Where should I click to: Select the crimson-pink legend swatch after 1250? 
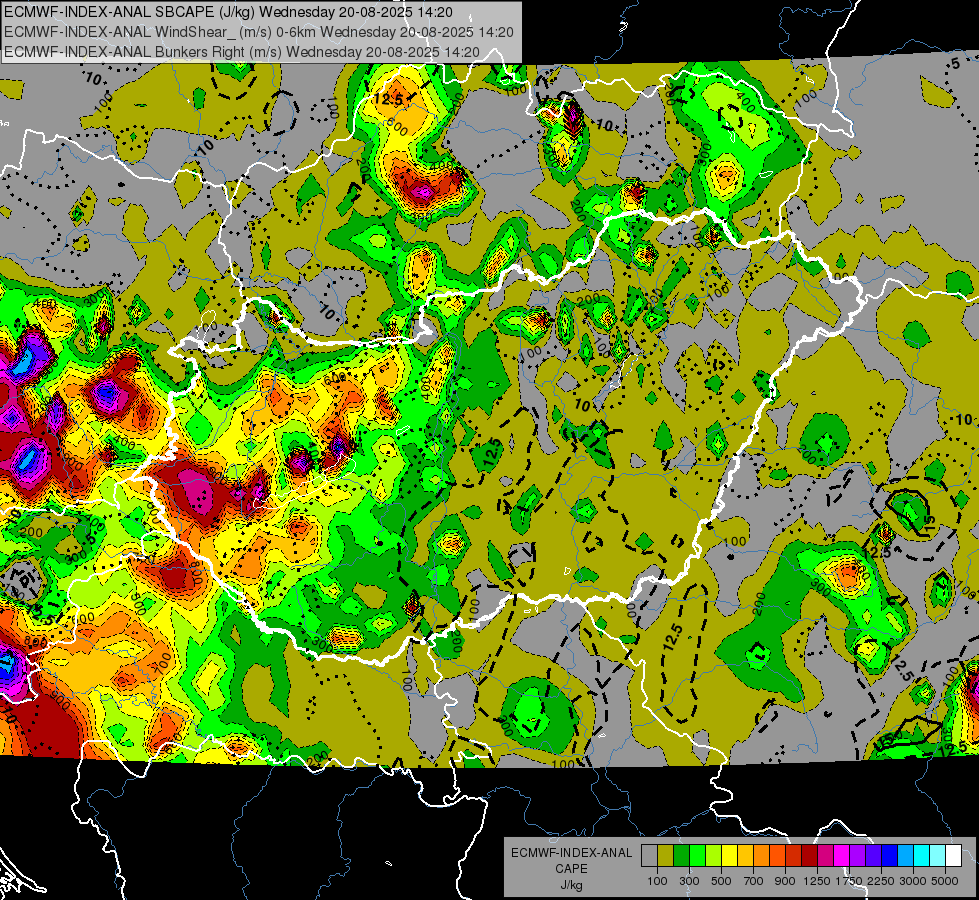825,856
